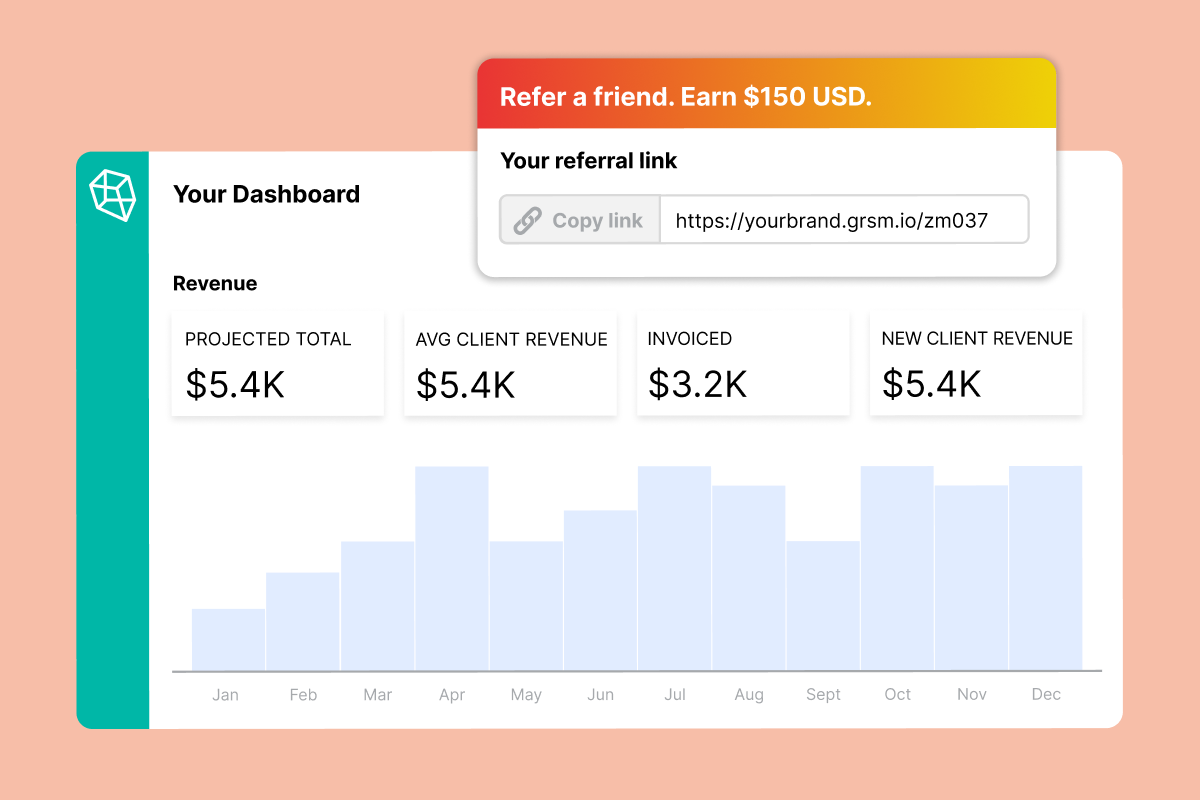
Task: Select the AVG CLIENT REVENUE metric card
Action: tap(510, 362)
